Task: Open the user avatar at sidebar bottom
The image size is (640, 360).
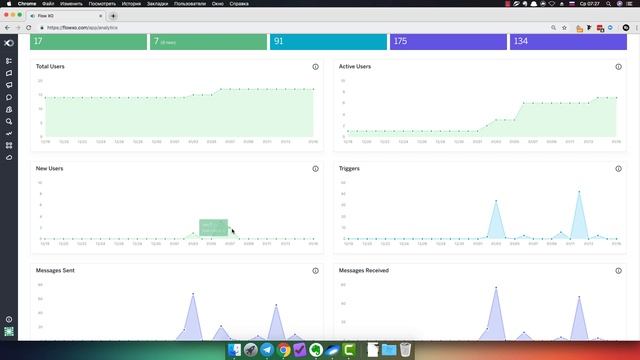Action: pos(9,331)
